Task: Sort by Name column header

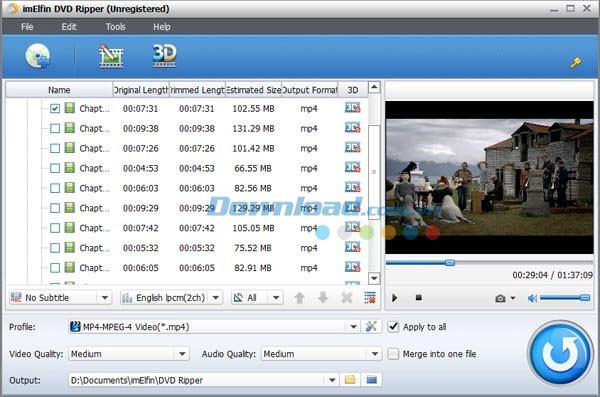Action: point(59,90)
